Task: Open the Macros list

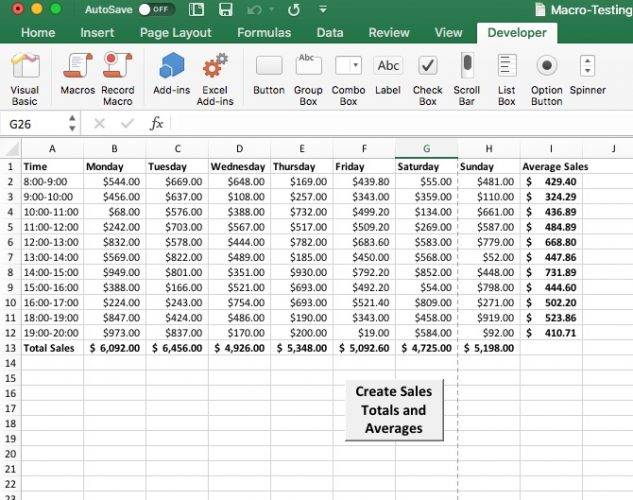Action: 77,78
